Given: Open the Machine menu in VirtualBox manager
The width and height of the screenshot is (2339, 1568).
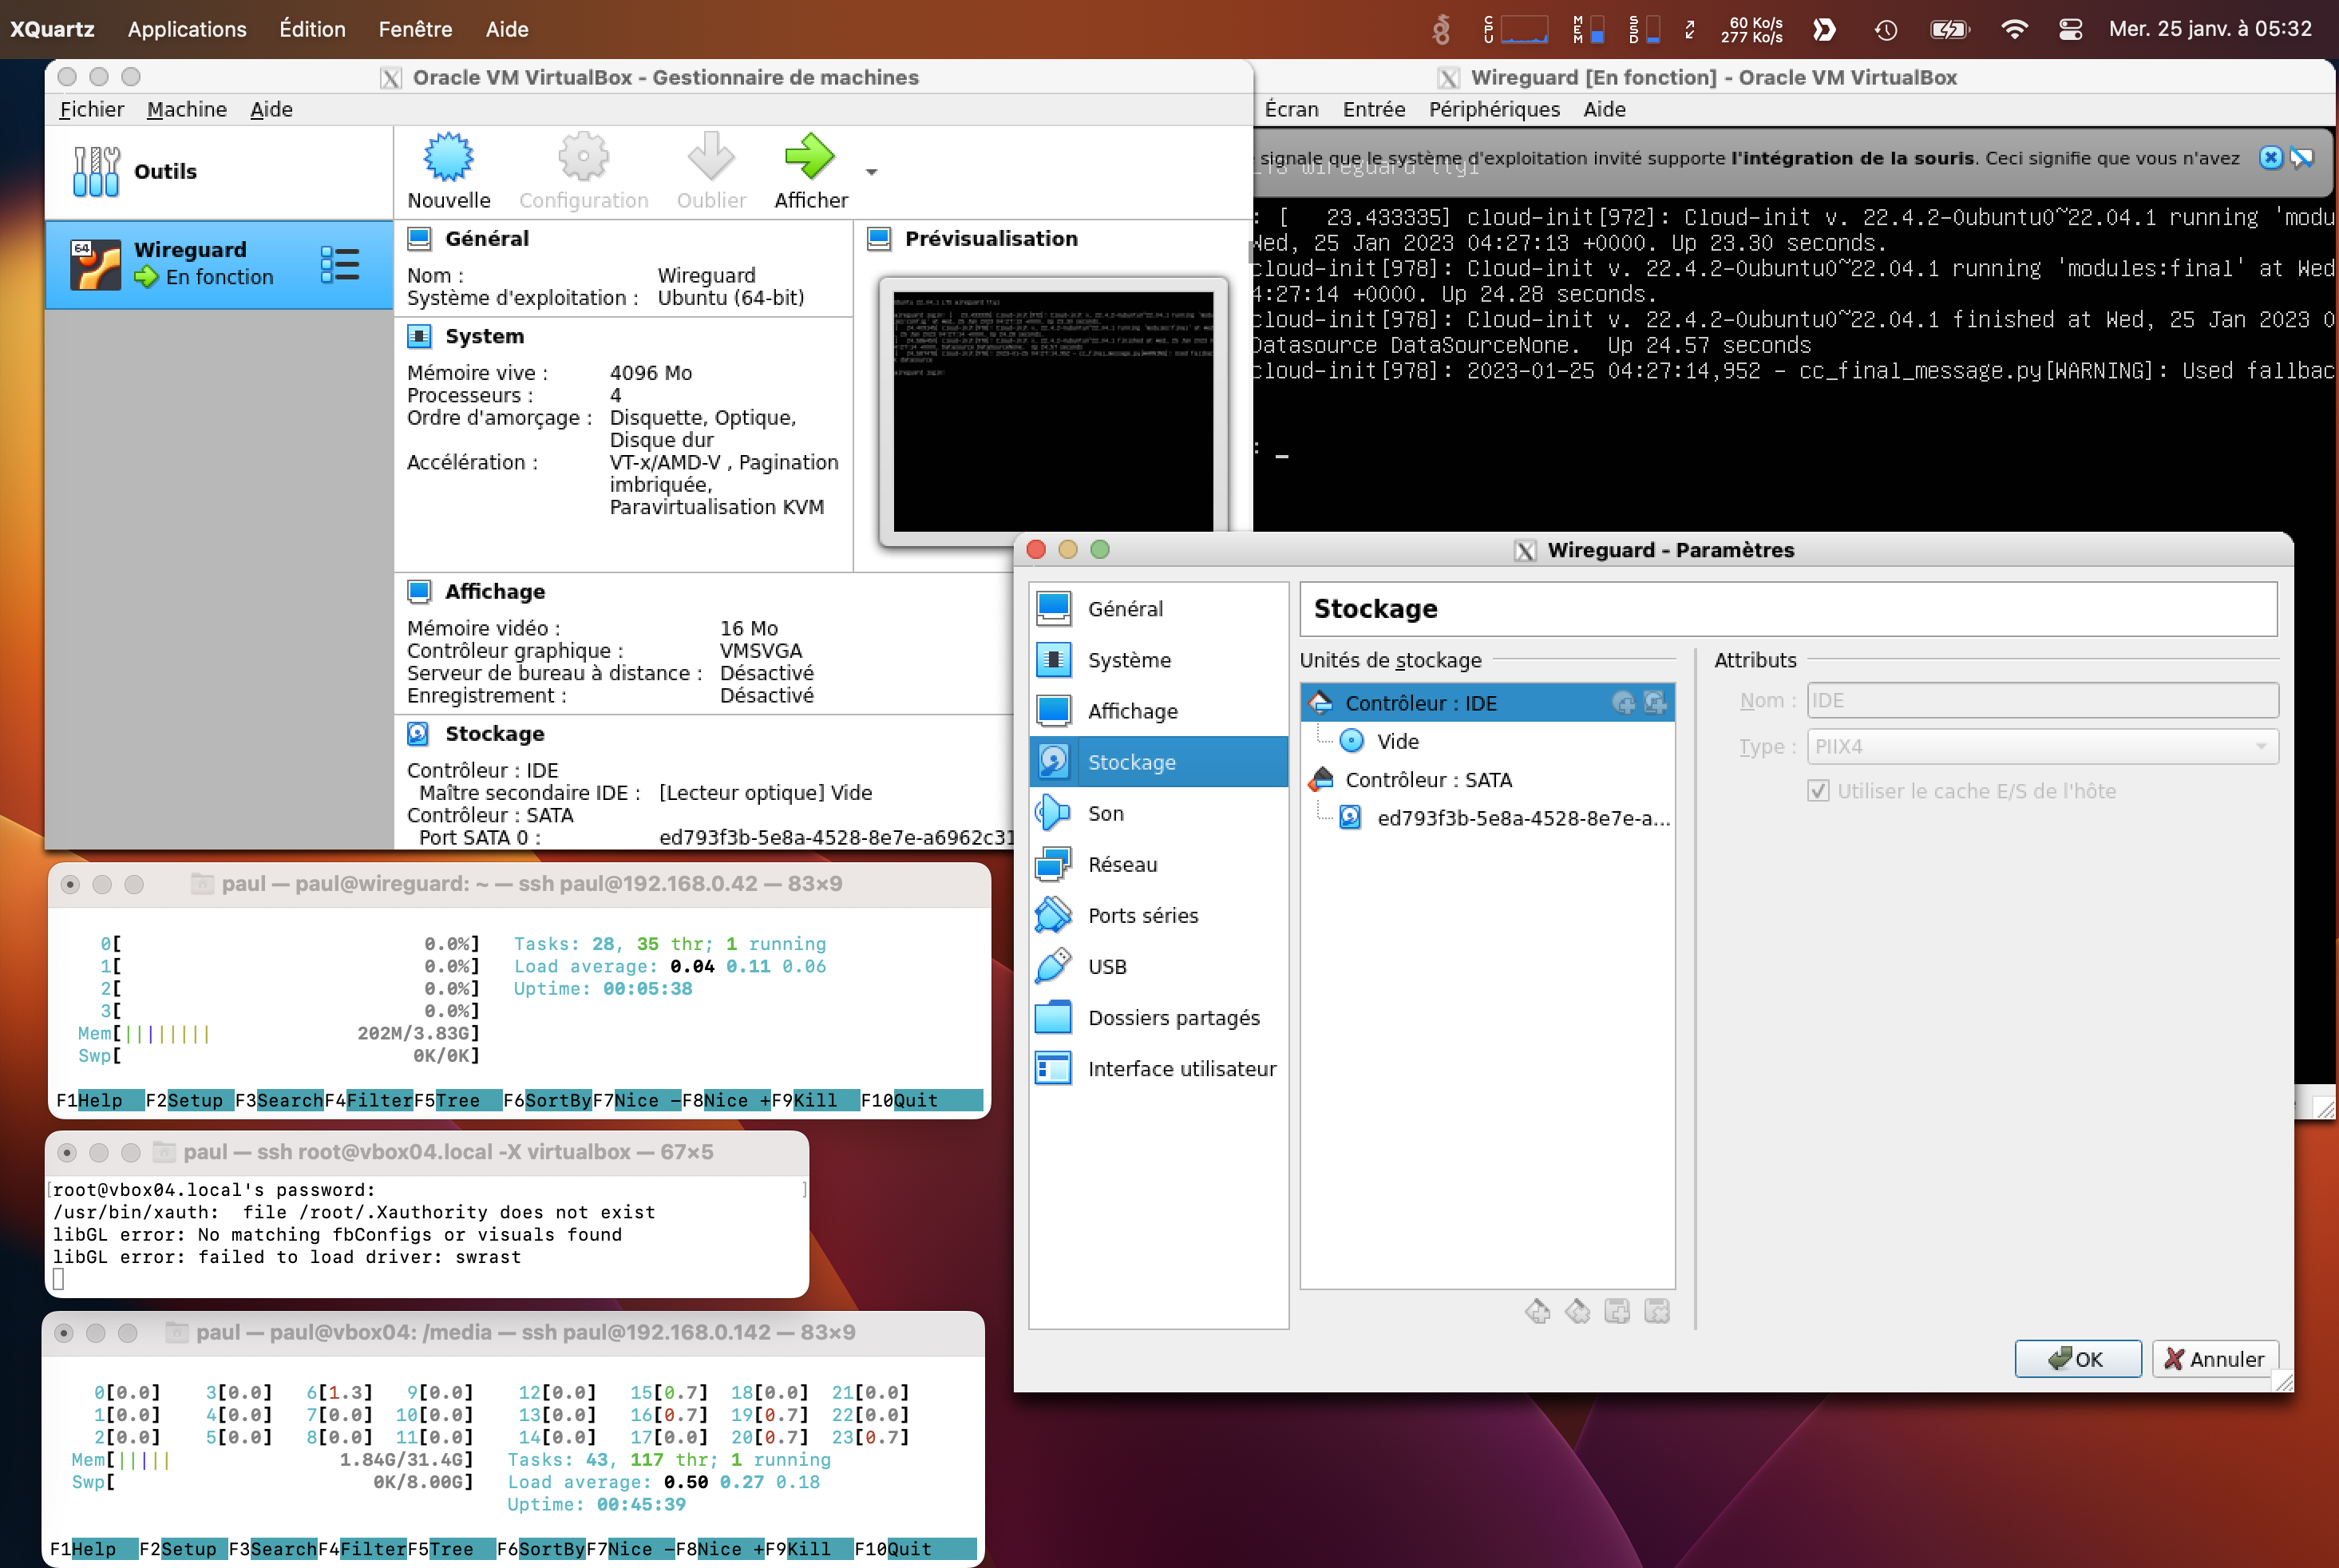Looking at the screenshot, I should 186,109.
